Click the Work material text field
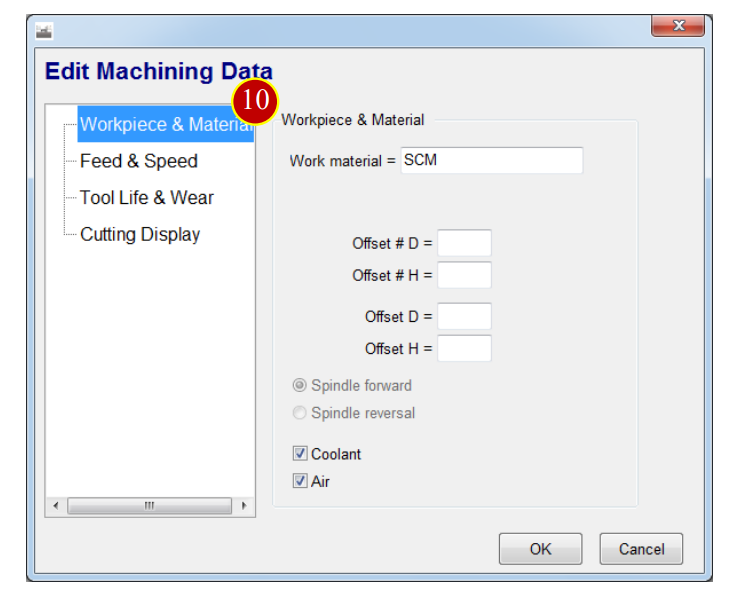Viewport: 750px width, 594px height. [x=491, y=160]
